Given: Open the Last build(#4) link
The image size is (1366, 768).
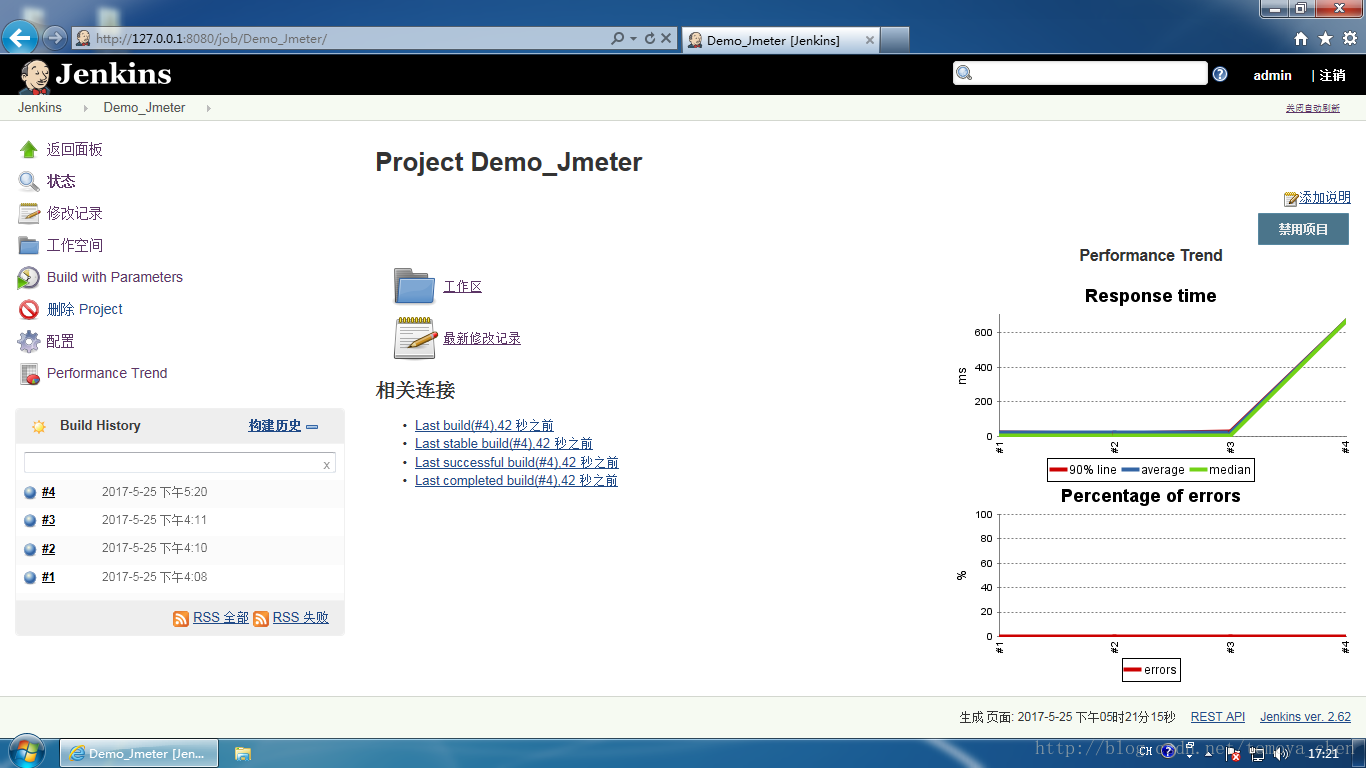Looking at the screenshot, I should (484, 426).
